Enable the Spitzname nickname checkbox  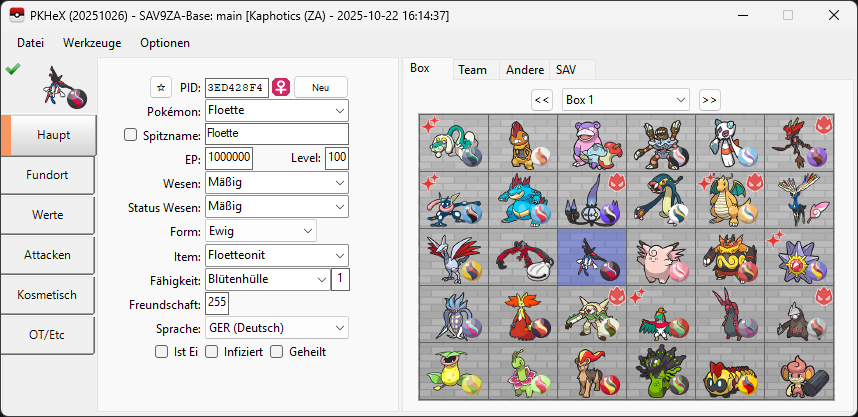130,135
